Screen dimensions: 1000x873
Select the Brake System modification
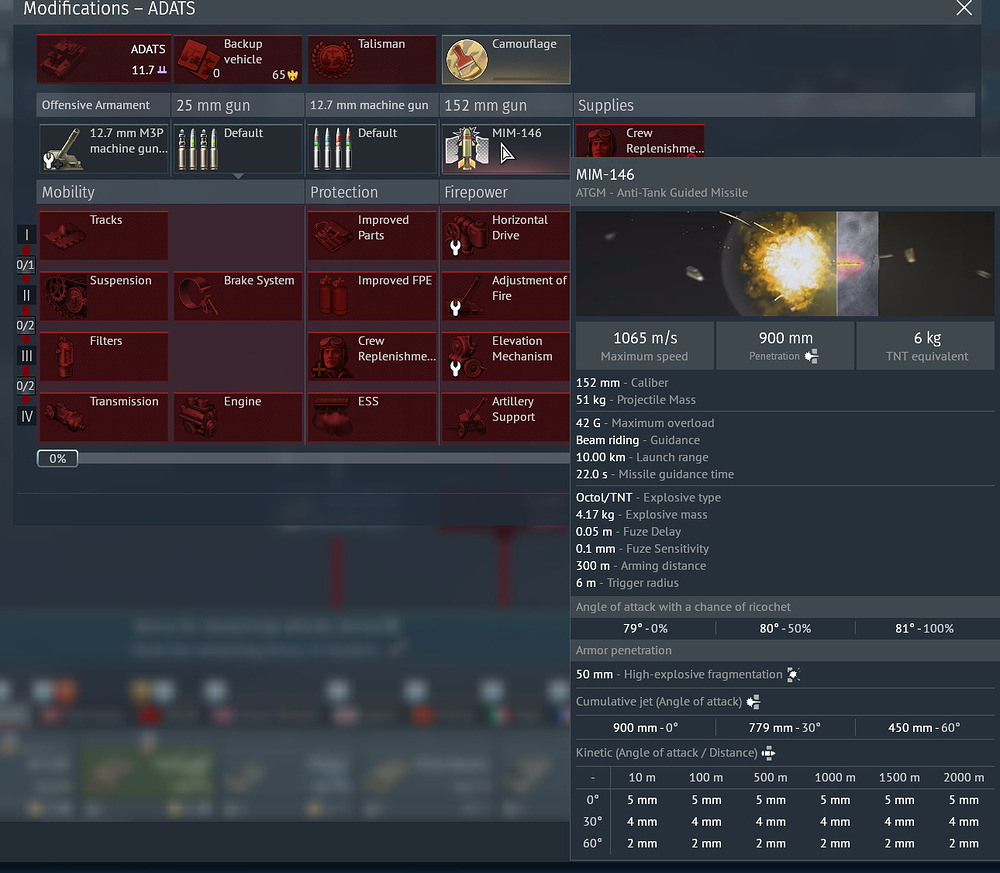(x=238, y=296)
